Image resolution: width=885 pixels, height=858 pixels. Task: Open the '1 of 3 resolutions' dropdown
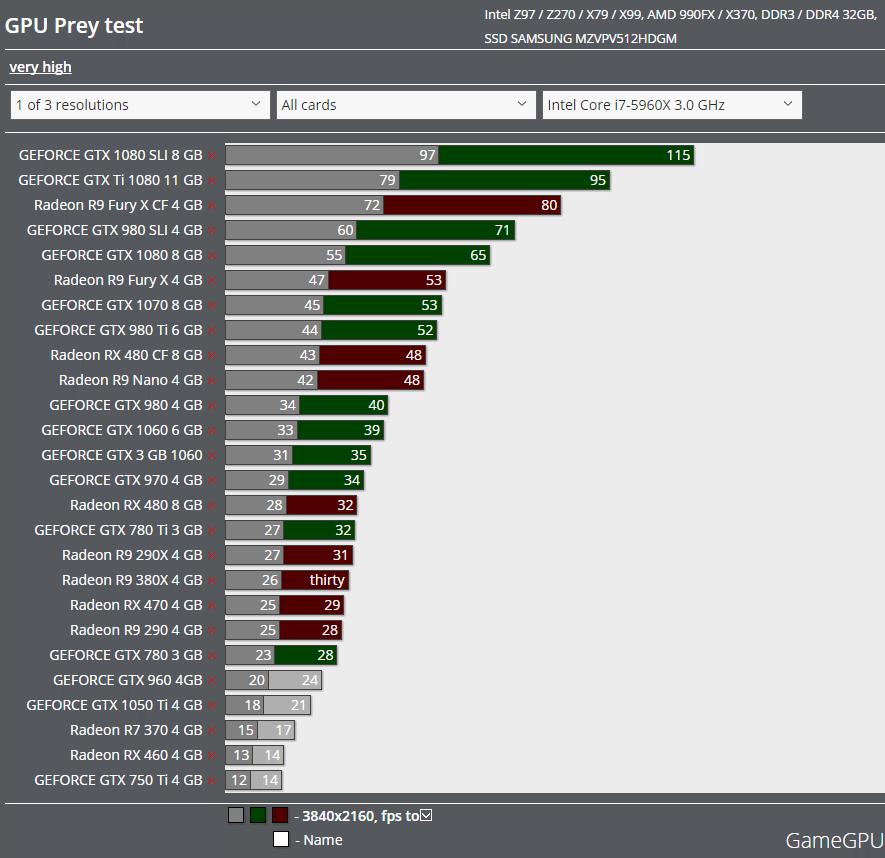(140, 105)
